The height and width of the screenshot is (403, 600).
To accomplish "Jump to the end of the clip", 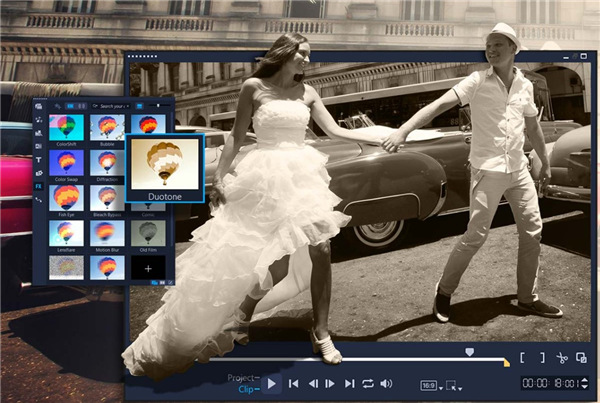I will (349, 383).
